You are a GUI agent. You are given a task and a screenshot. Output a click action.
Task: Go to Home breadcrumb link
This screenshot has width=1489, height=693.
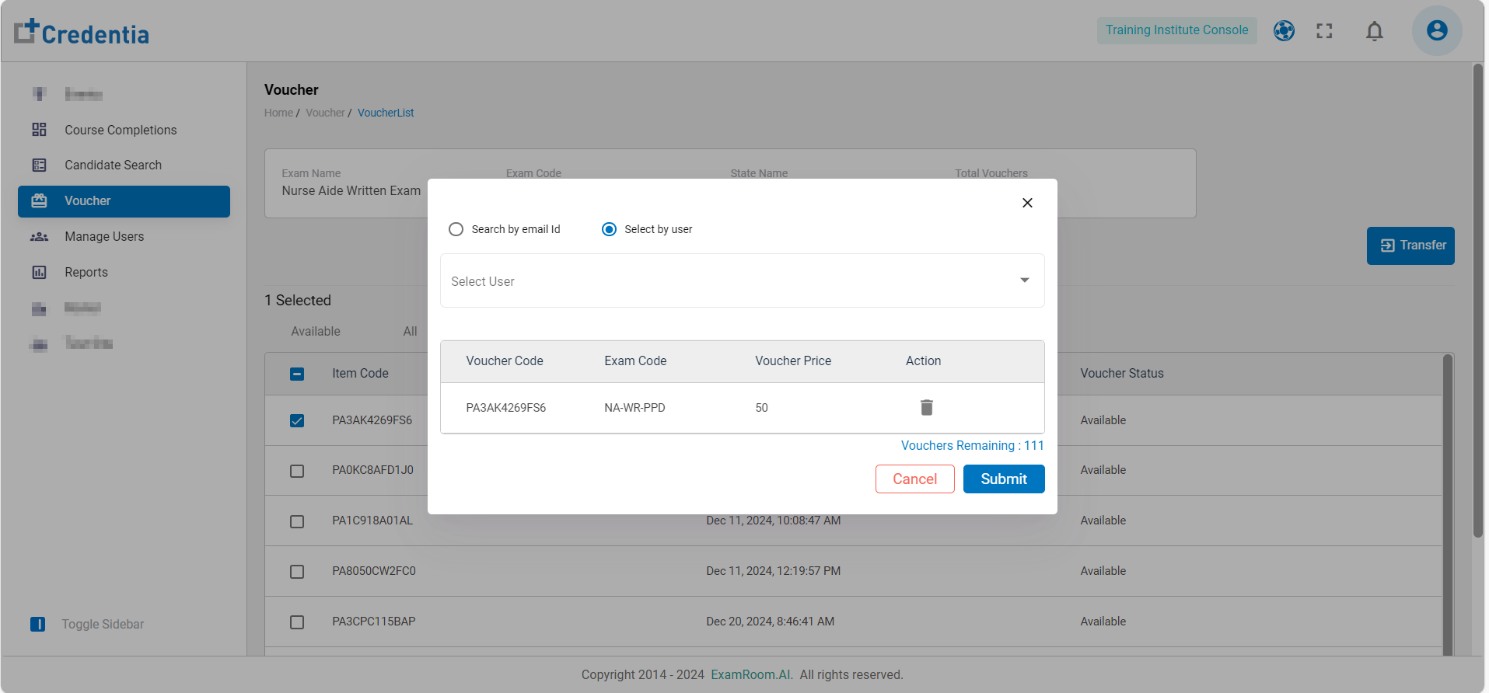point(278,113)
